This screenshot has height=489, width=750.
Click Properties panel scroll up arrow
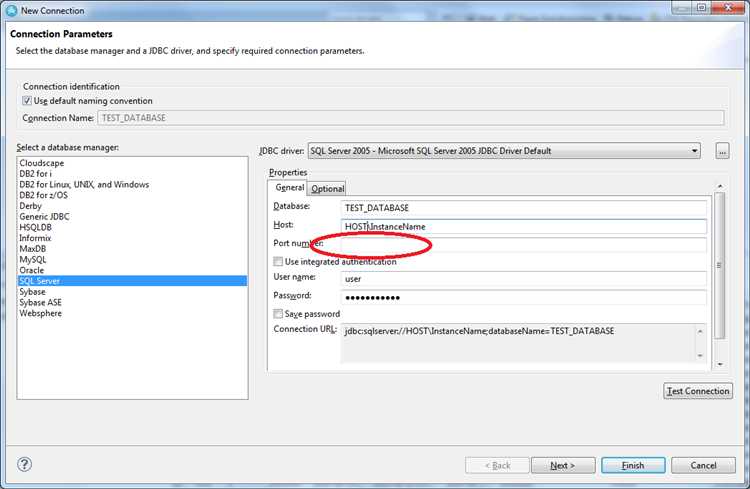pyautogui.click(x=720, y=186)
